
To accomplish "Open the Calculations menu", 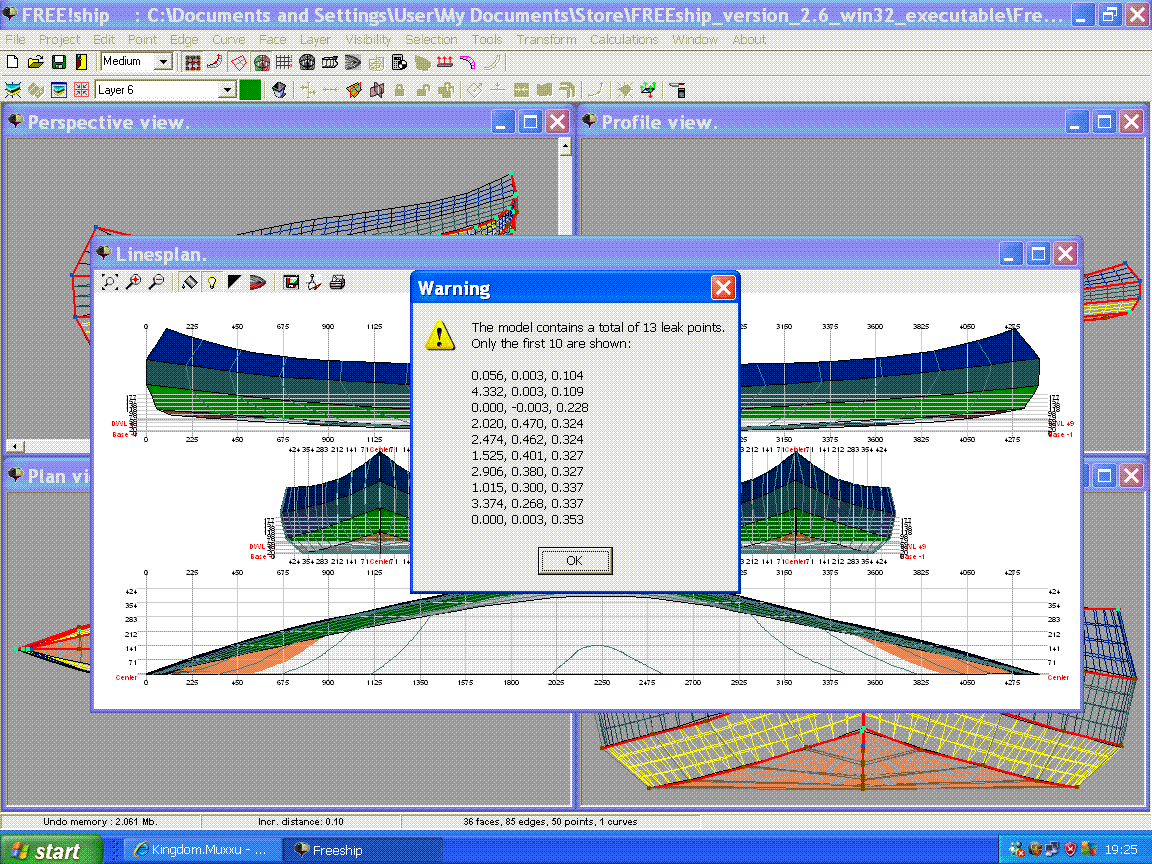I will pos(624,40).
